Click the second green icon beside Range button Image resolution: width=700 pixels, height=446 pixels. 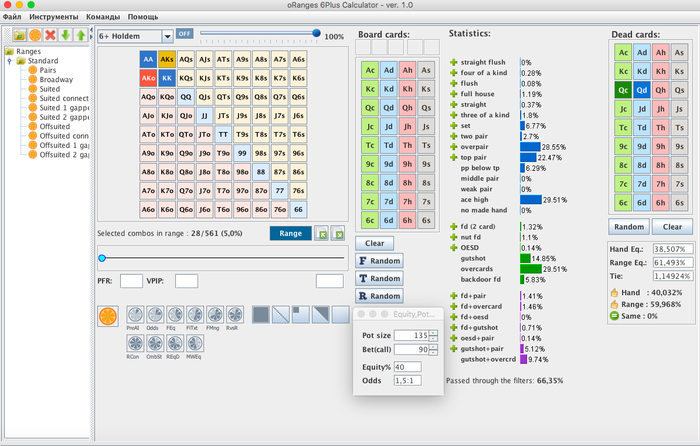point(338,233)
